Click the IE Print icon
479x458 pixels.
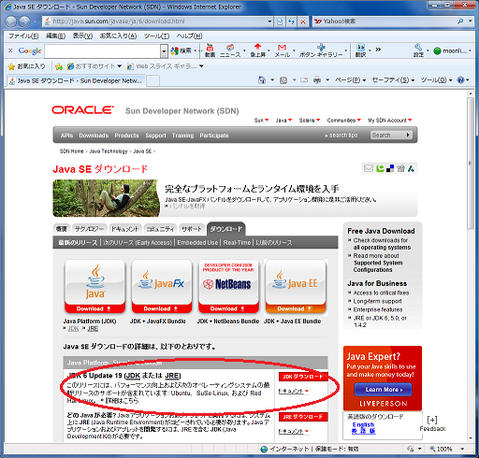(317, 80)
